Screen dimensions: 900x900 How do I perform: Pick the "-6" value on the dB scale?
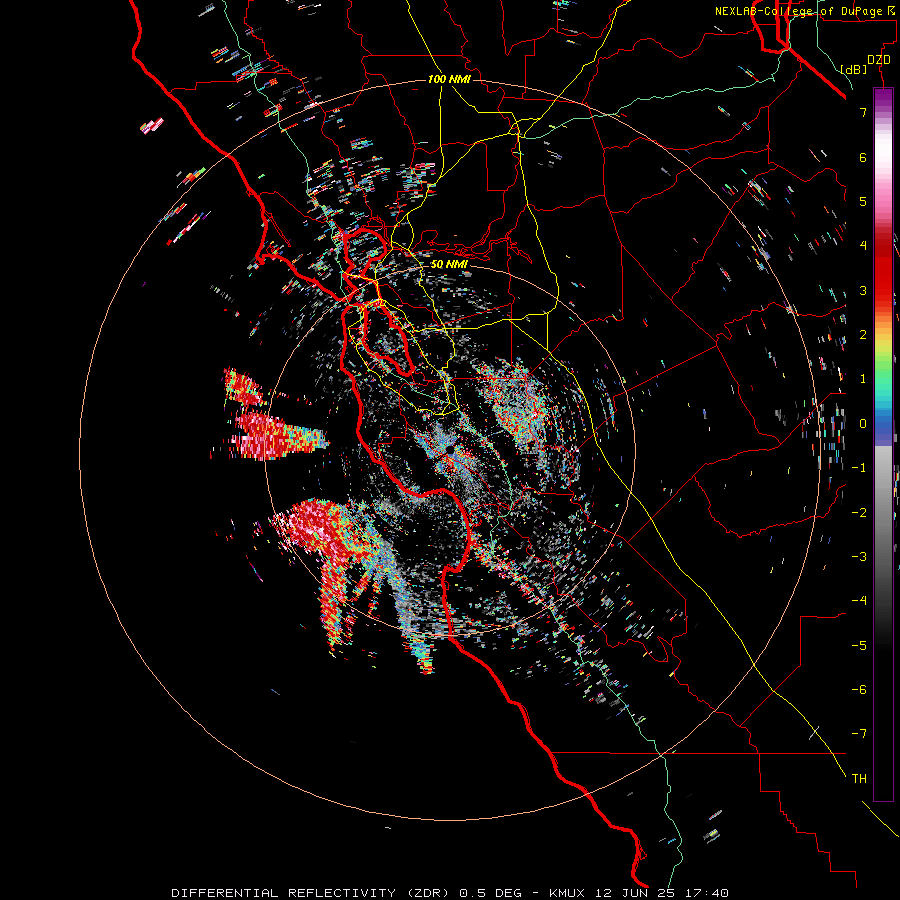(x=859, y=689)
